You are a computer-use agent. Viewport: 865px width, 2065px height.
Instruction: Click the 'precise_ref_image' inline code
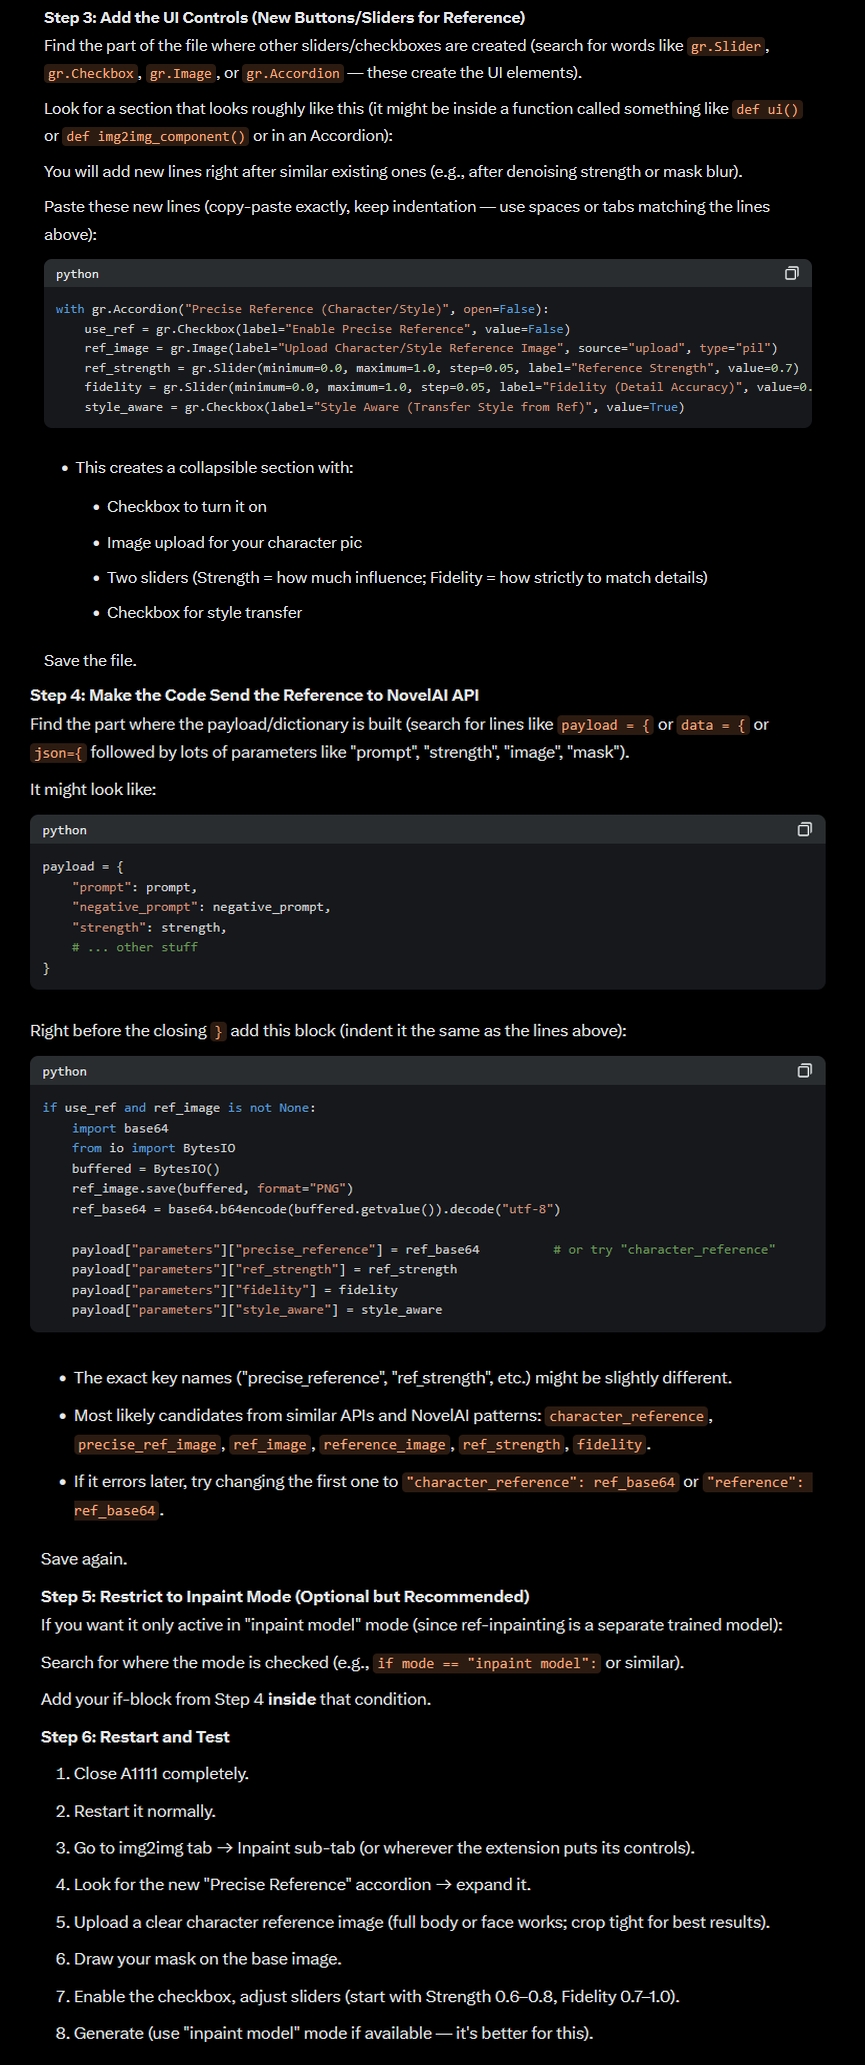147,1444
